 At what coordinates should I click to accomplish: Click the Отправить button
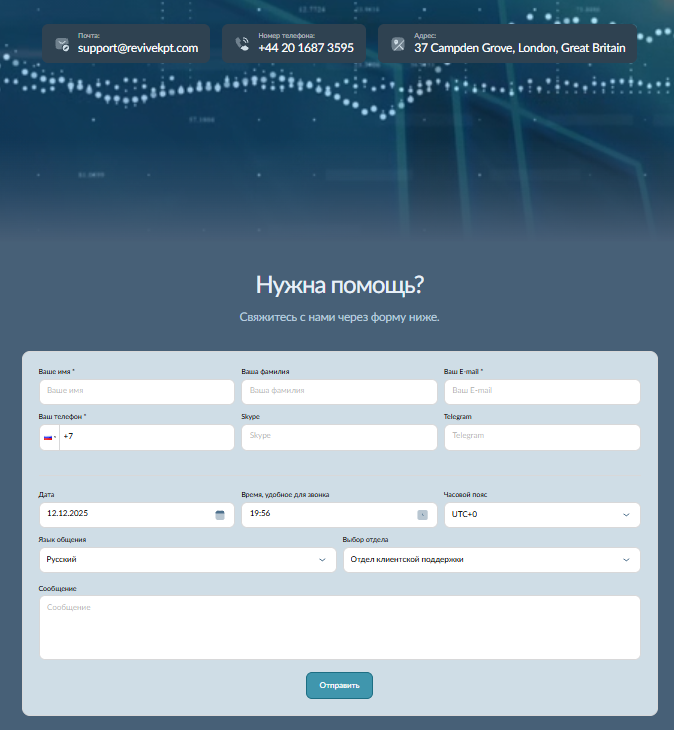[339, 685]
